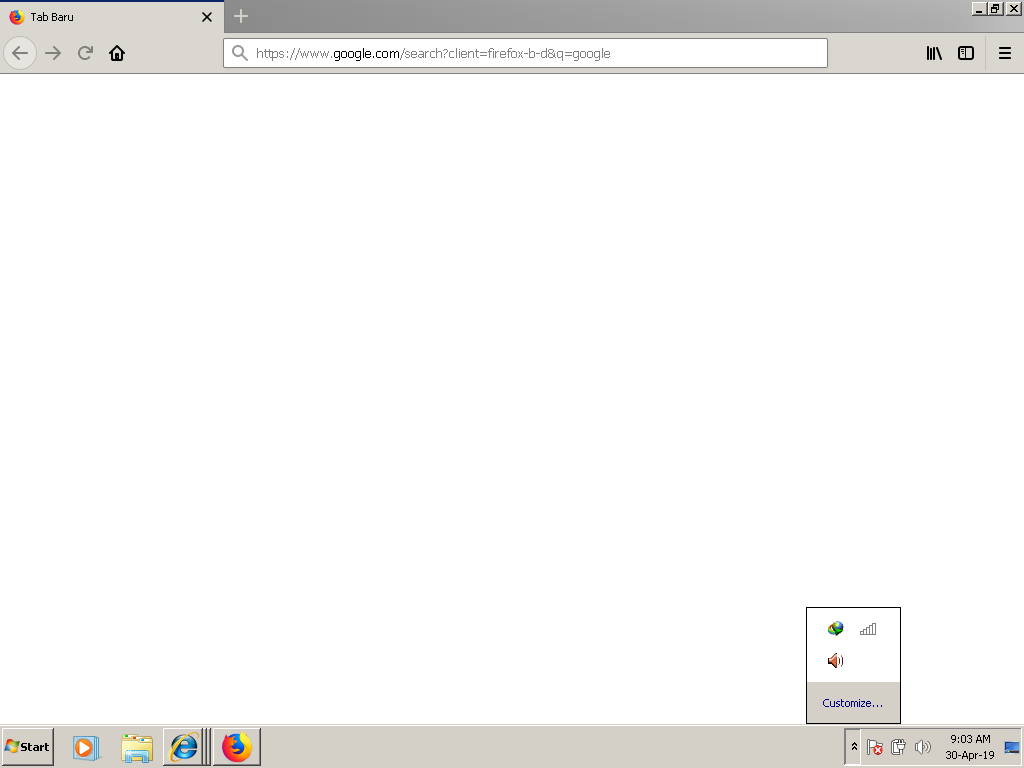Select the Tab Baru tab
Screen dimensions: 1024x768
pyautogui.click(x=112, y=17)
